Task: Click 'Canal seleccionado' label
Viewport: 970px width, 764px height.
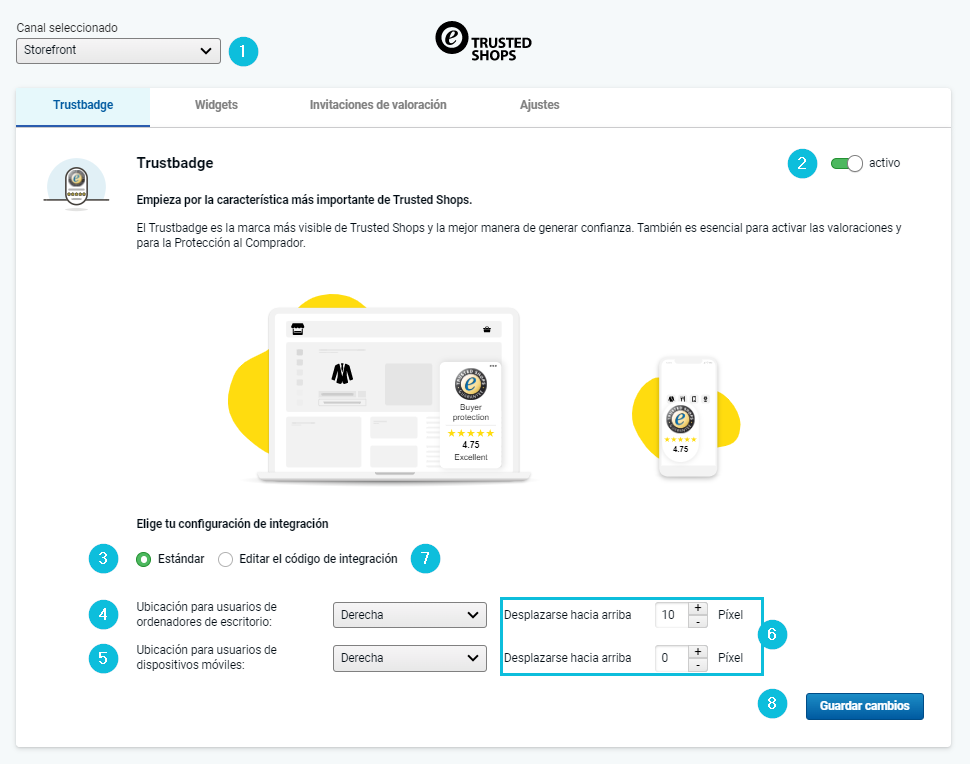Action: tap(67, 28)
